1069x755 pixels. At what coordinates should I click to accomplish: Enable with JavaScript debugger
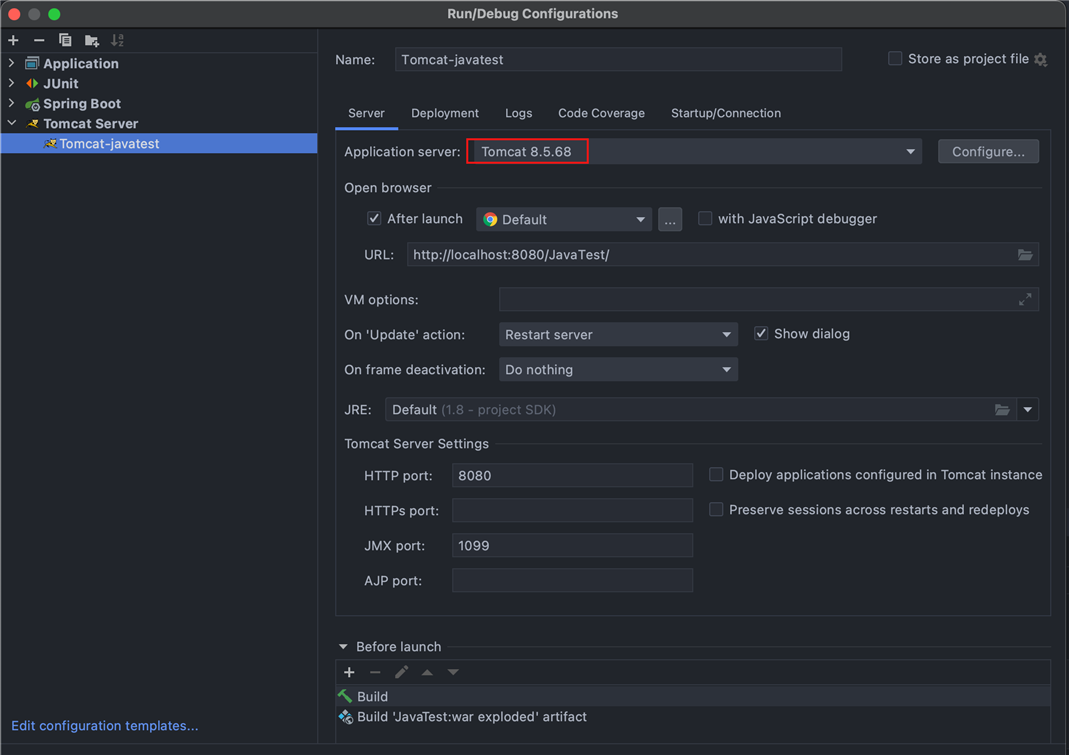coord(705,218)
